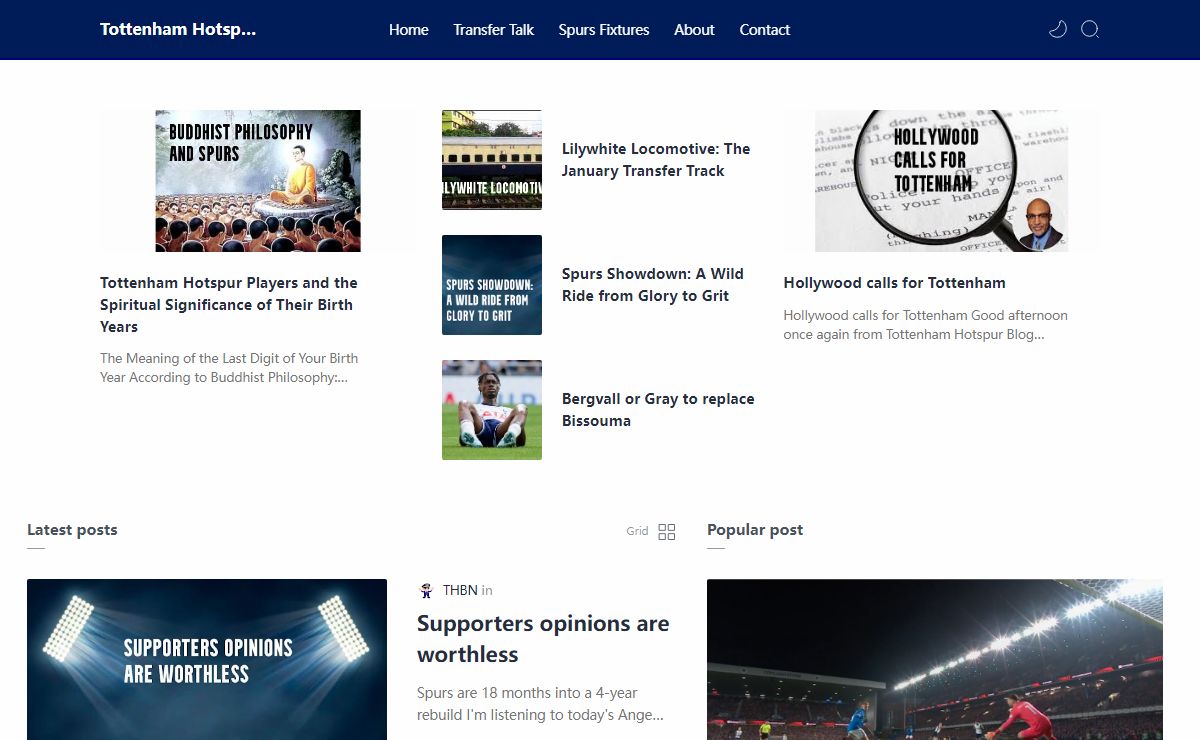Screen dimensions: 1200x740
Task: Click the Popular post heading
Action: coord(755,530)
